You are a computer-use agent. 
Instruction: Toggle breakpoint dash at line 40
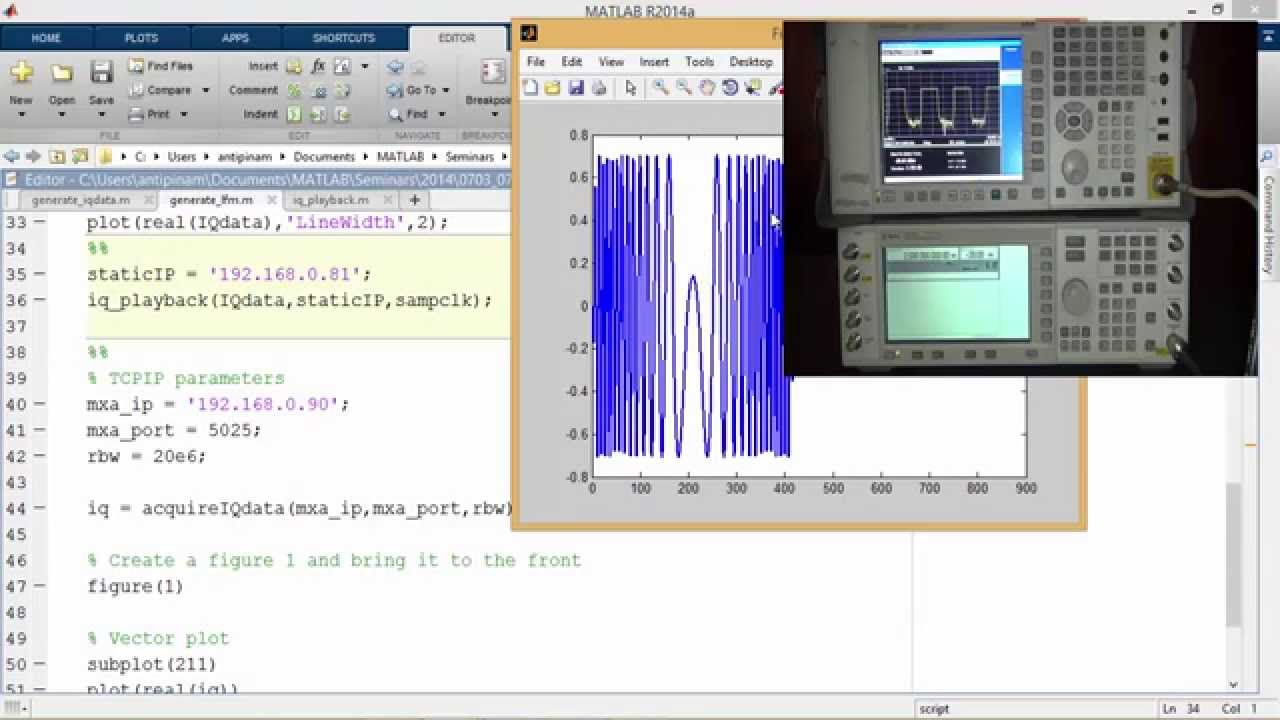pos(40,405)
